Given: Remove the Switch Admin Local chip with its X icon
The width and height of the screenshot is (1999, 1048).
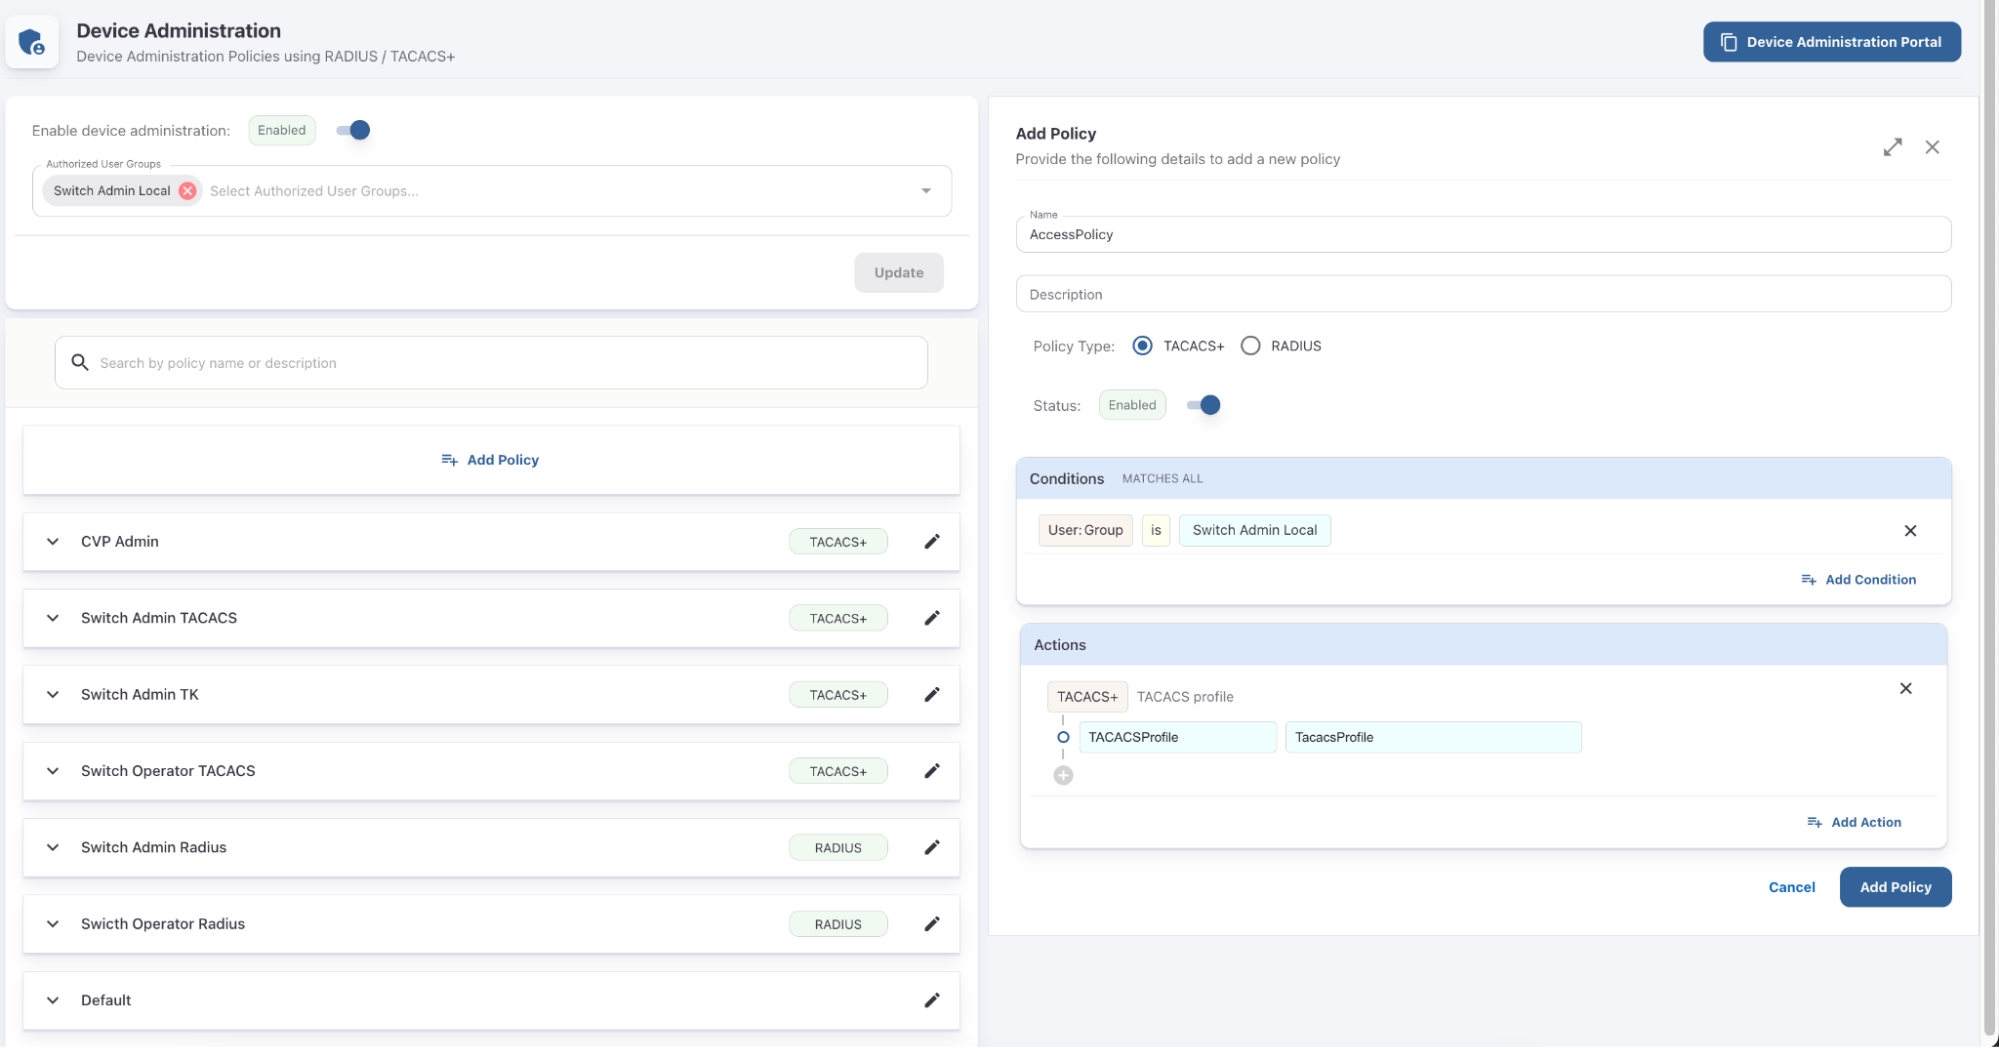Looking at the screenshot, I should tap(187, 190).
